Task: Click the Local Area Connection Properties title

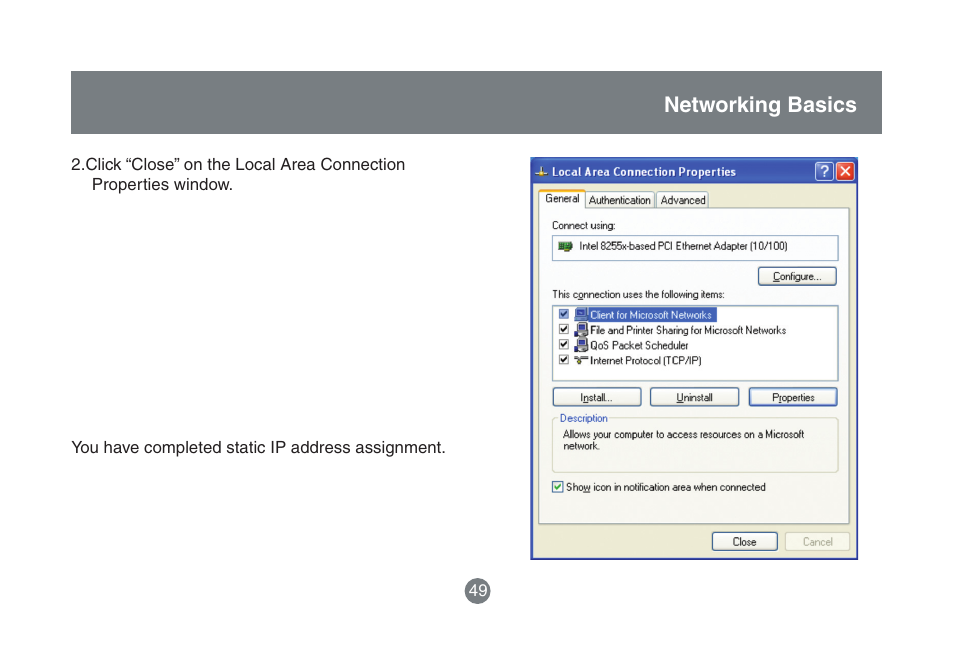Action: pyautogui.click(x=644, y=172)
